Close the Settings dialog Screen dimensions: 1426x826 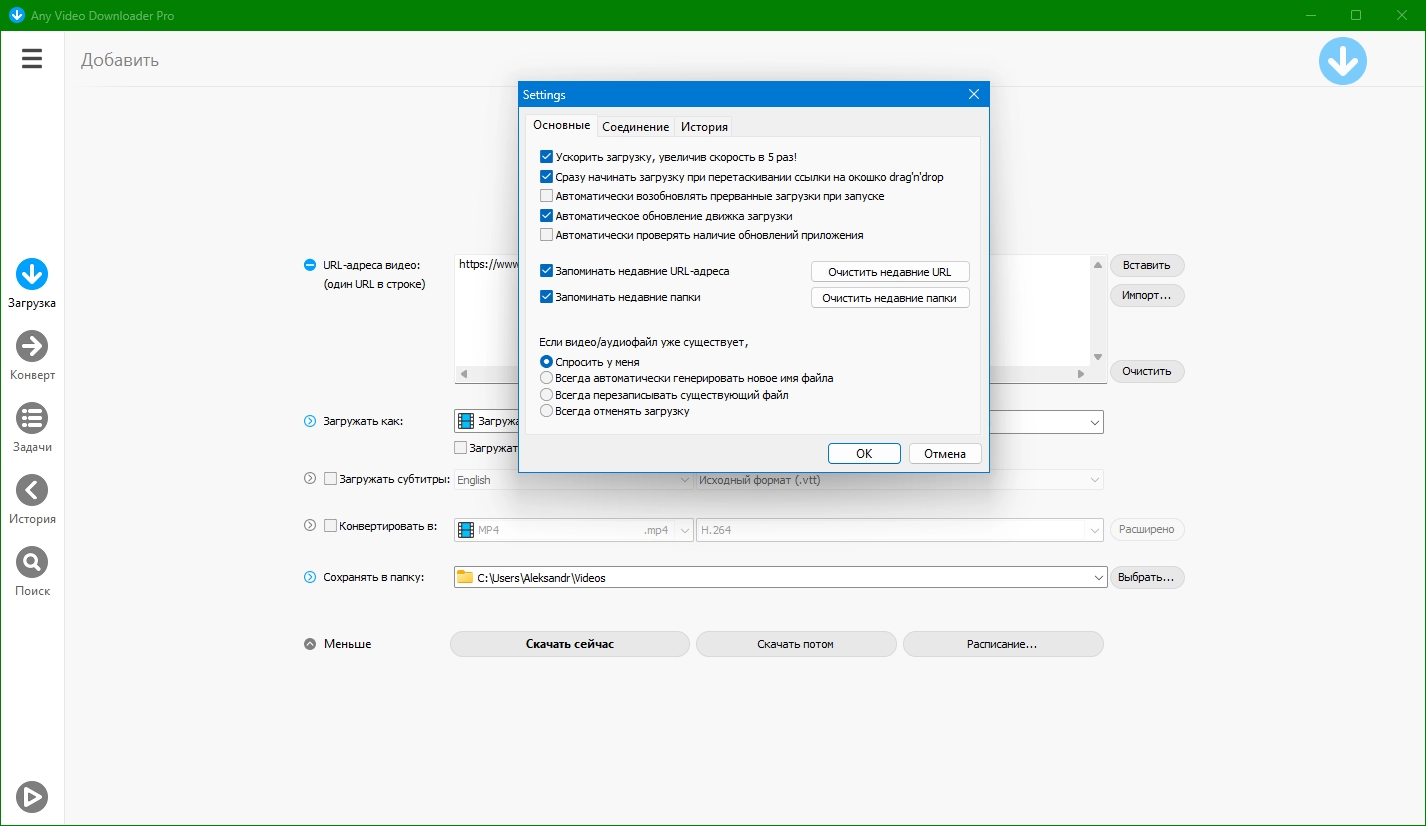974,95
